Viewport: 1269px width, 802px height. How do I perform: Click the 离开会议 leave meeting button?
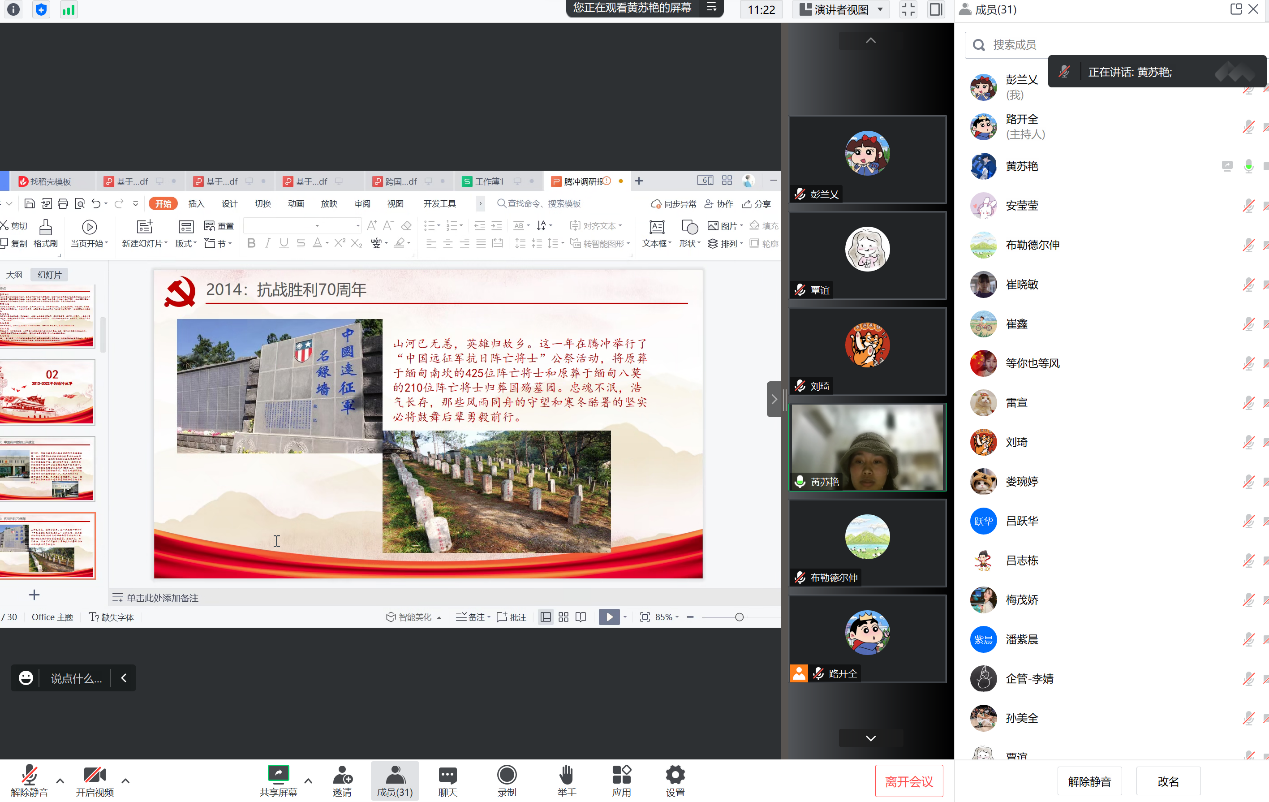coord(908,781)
